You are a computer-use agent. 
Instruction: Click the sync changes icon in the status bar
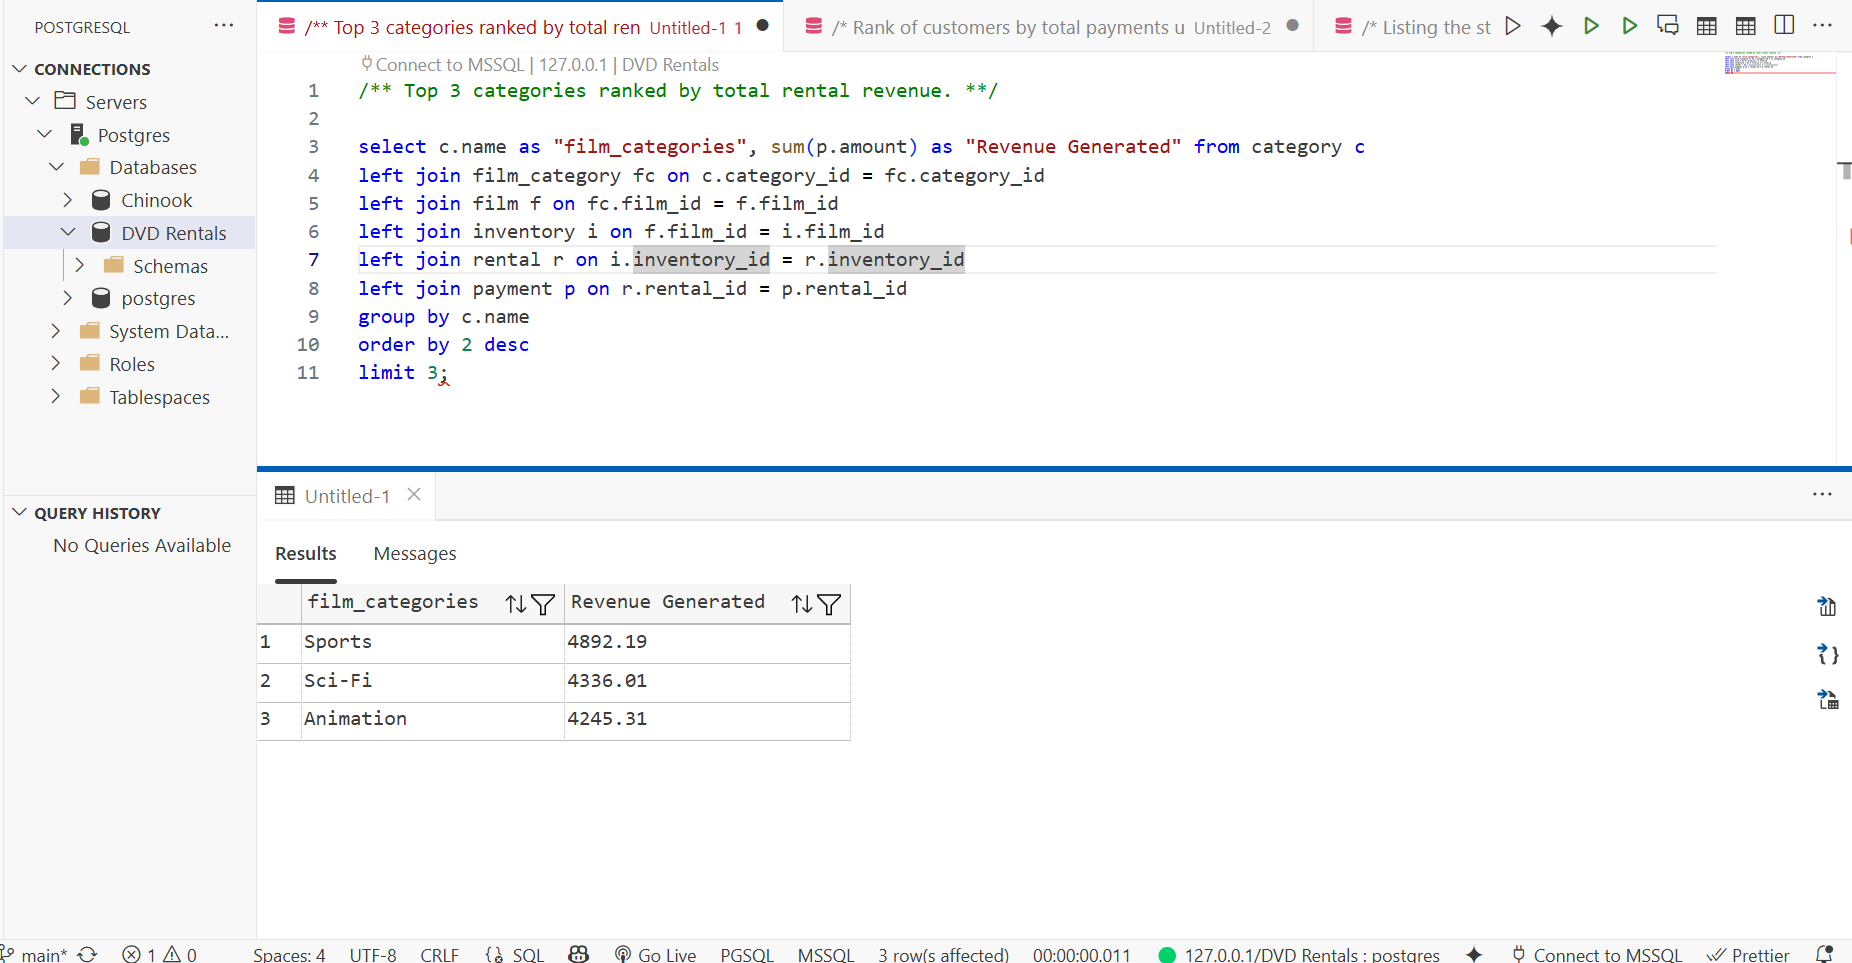(88, 954)
